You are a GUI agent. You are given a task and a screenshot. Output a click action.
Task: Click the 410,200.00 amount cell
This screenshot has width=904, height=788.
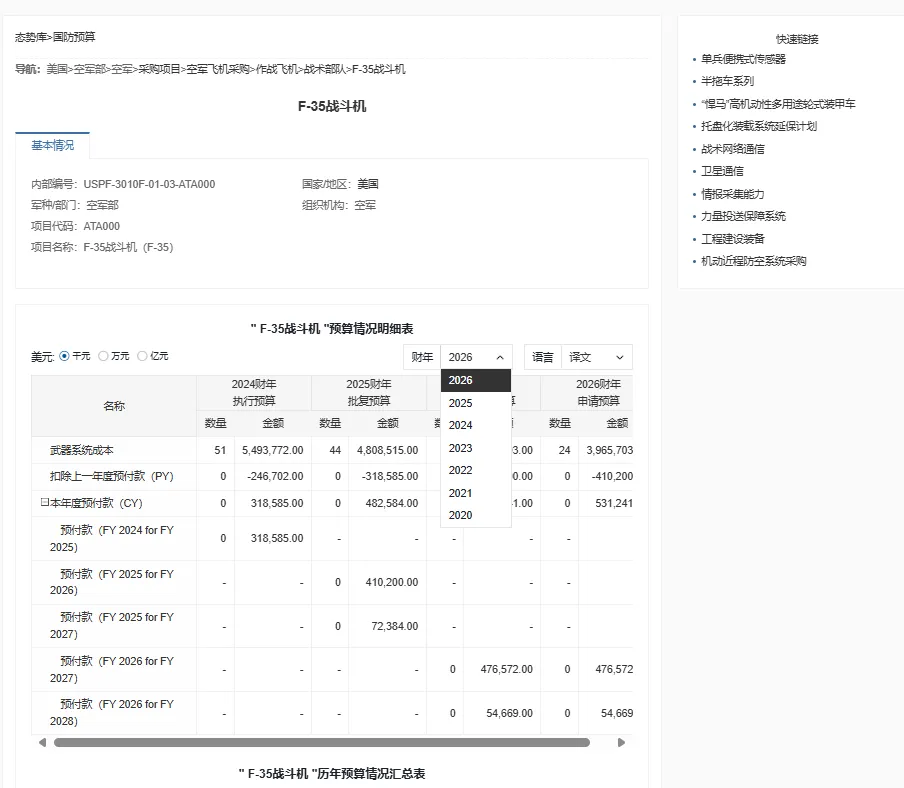[387, 582]
